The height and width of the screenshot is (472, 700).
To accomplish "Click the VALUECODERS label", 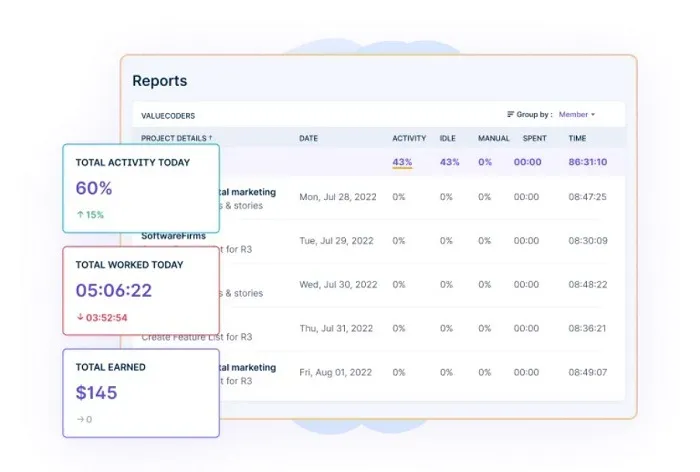I will click(x=168, y=116).
